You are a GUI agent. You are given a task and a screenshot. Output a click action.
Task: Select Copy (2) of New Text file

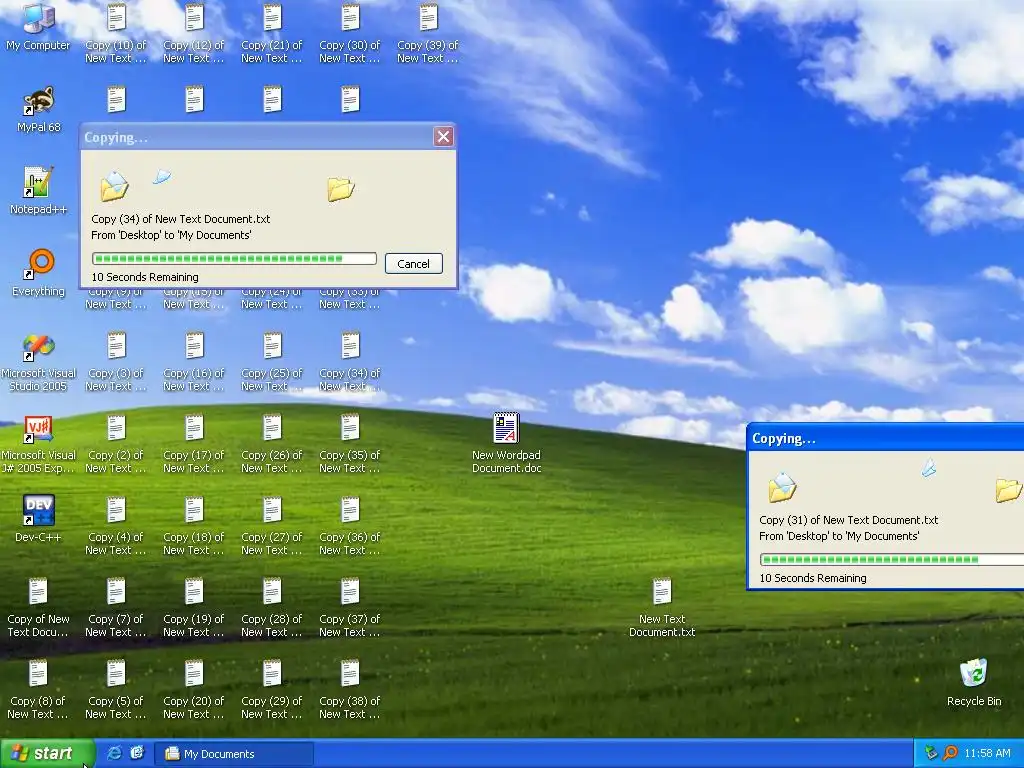pyautogui.click(x=116, y=443)
